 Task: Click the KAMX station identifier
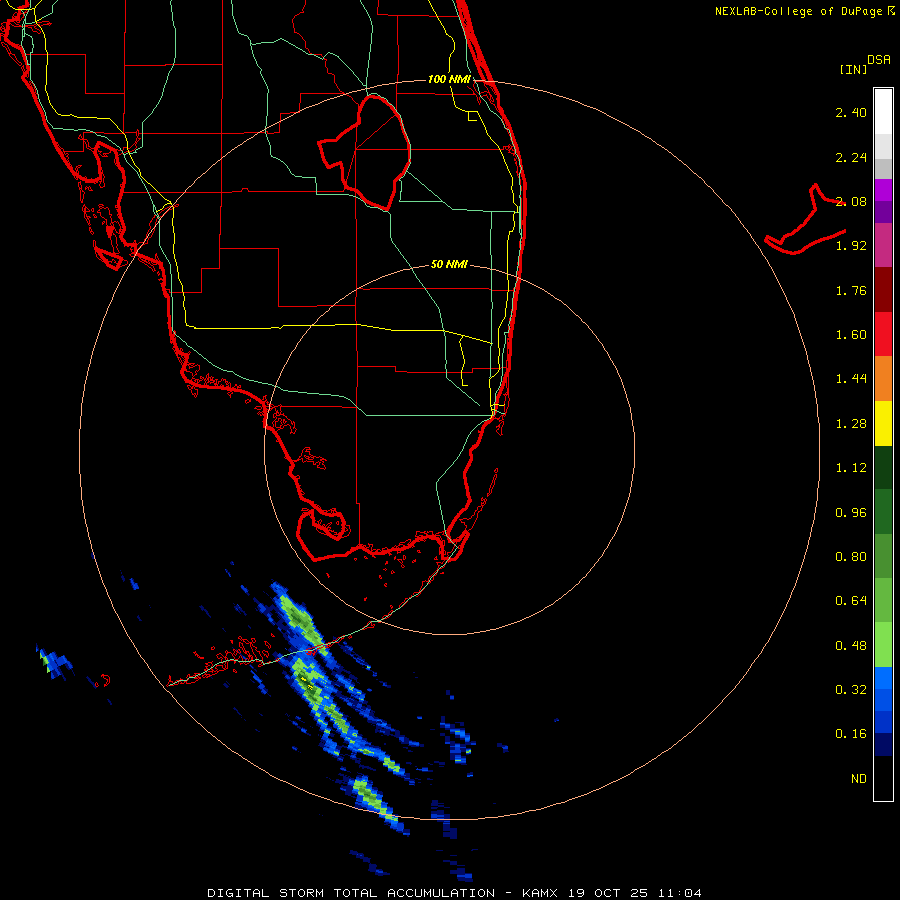point(540,893)
